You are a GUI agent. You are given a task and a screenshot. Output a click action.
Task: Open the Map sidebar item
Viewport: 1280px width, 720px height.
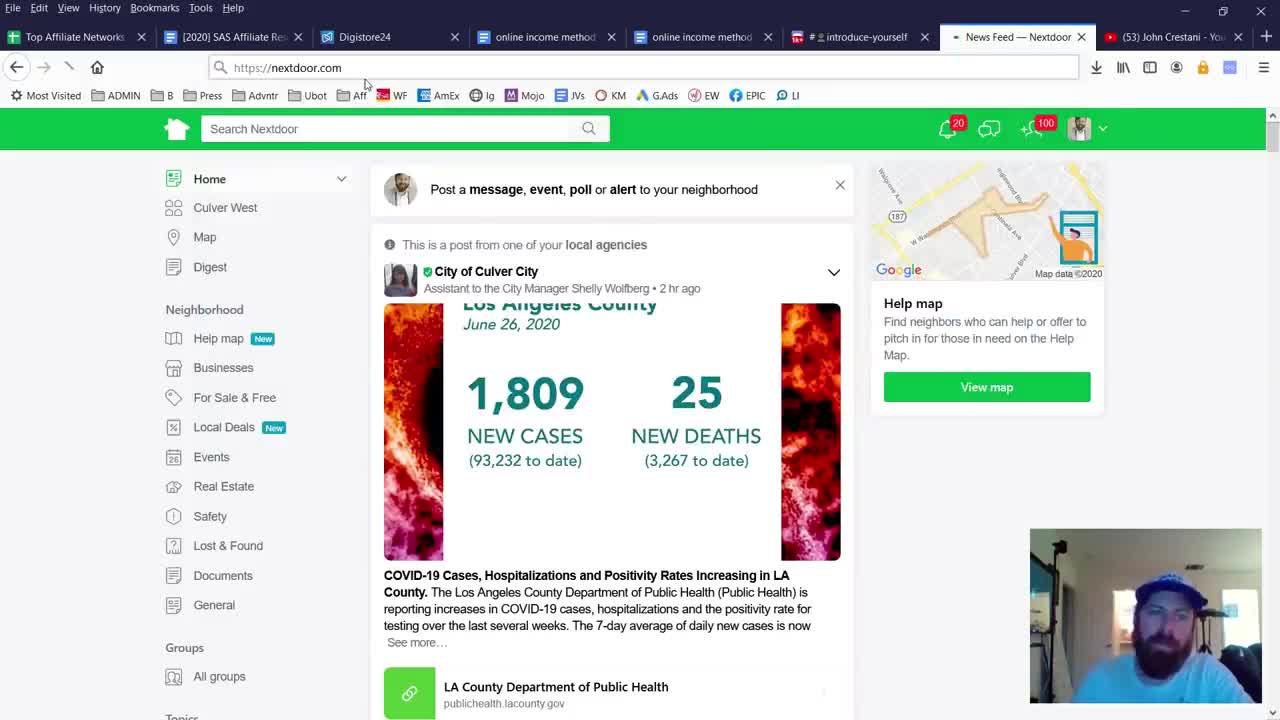point(204,237)
